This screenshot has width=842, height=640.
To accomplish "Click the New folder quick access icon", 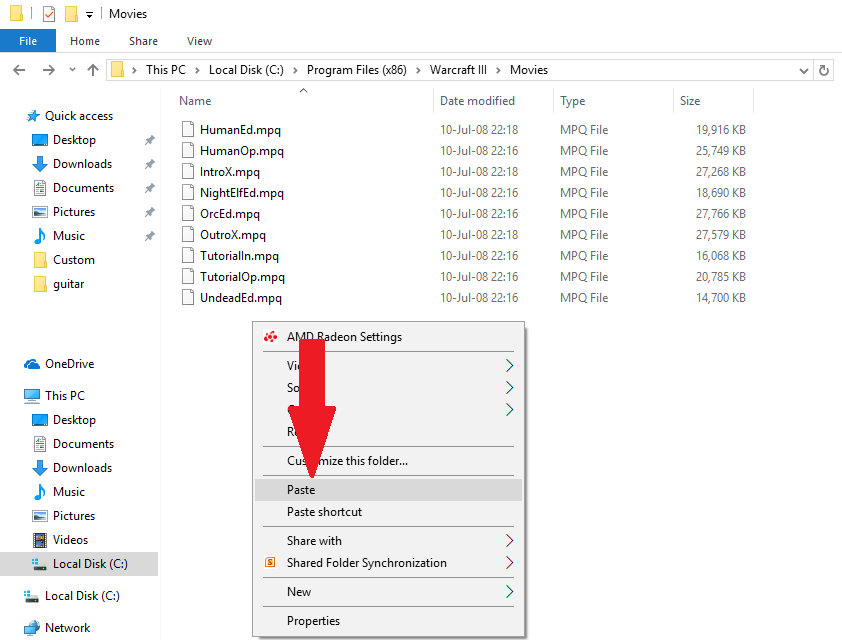I will (71, 13).
